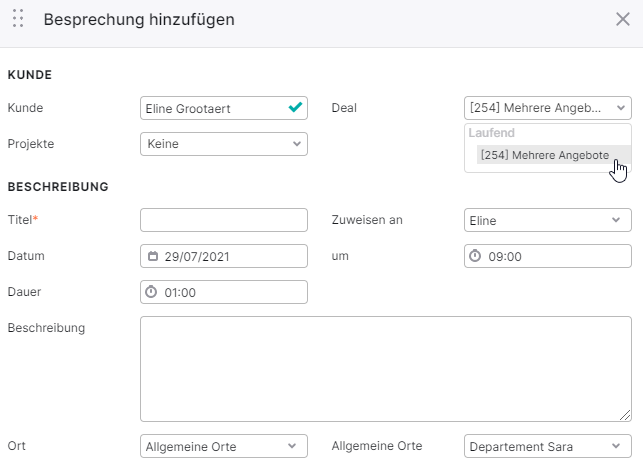Click the clock icon in um field
Image resolution: width=643 pixels, height=475 pixels.
coord(475,256)
